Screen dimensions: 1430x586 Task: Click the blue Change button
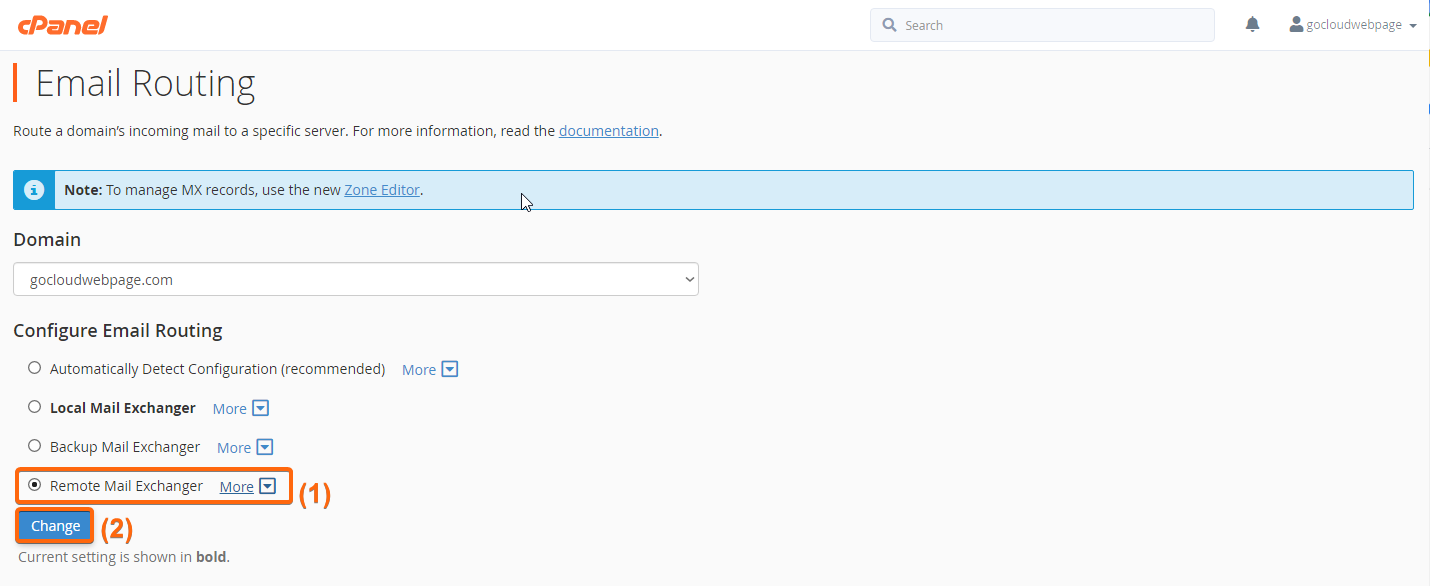(x=55, y=526)
